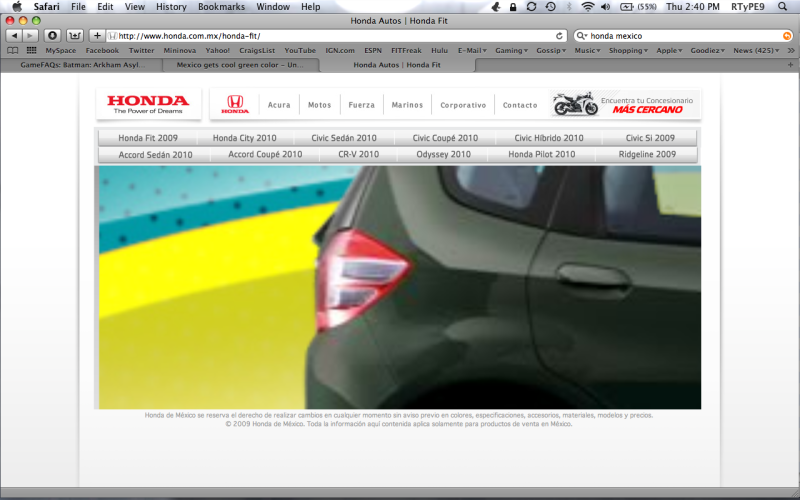
Task: Open the battery status showing 55%
Action: tap(638, 7)
